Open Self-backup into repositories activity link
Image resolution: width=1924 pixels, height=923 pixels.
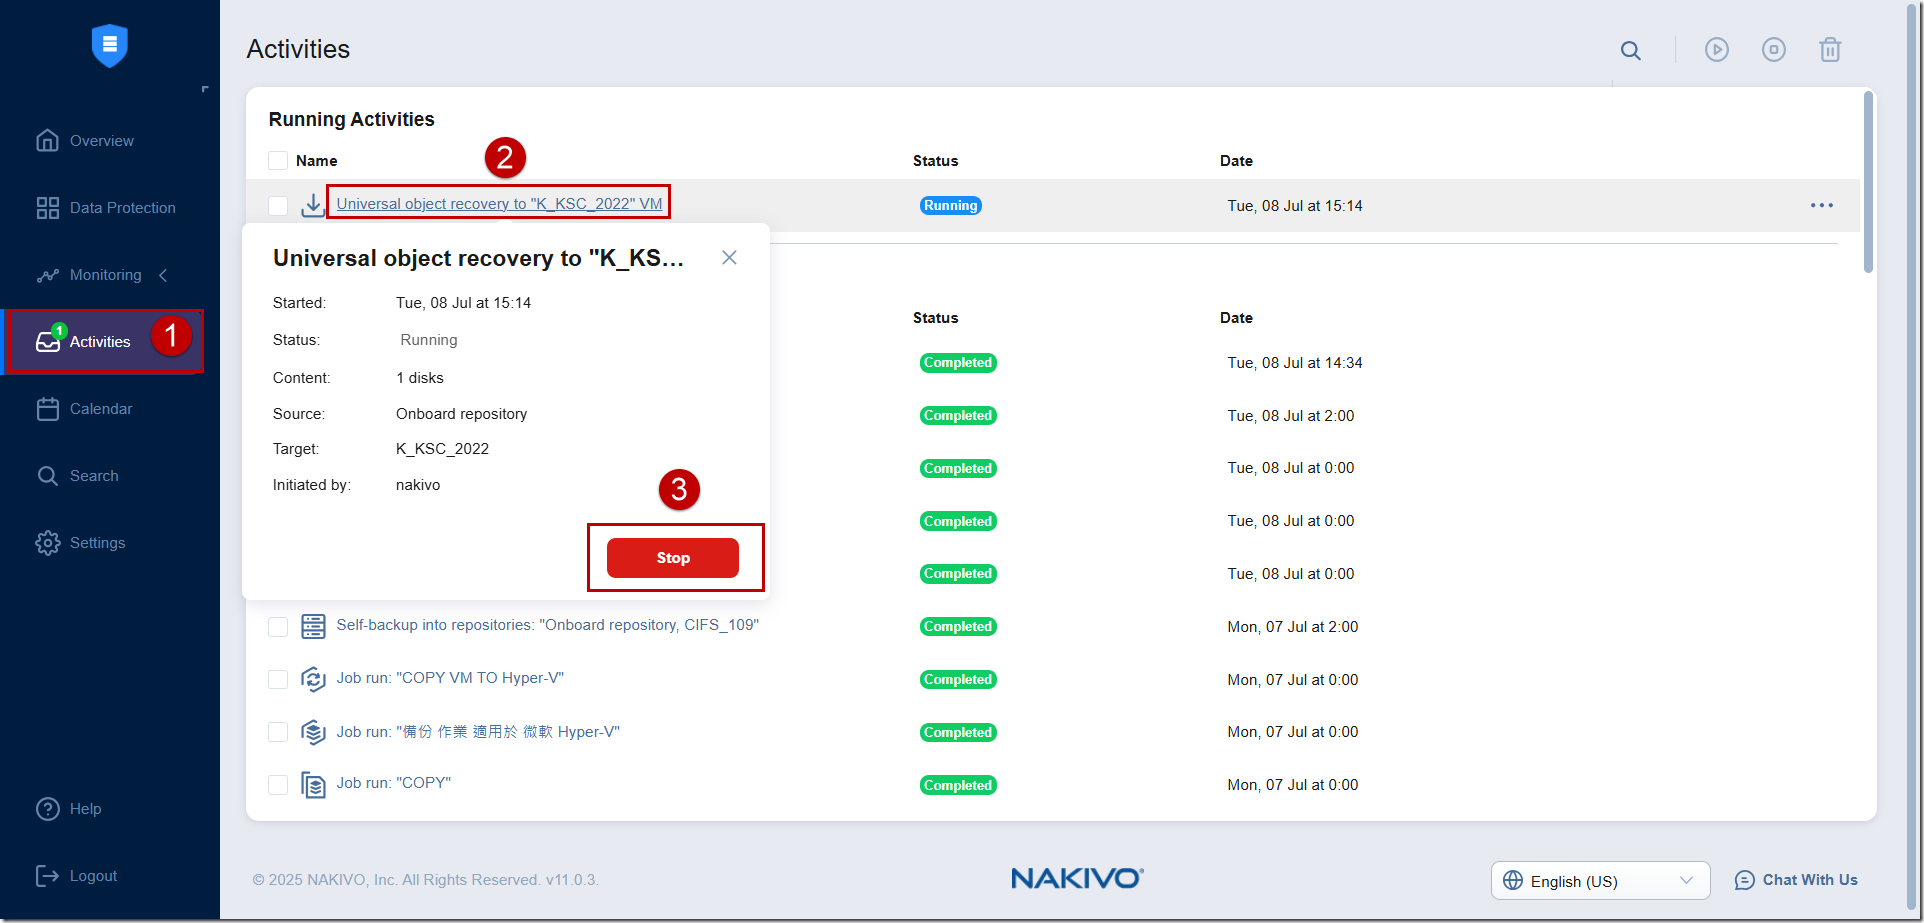547,625
